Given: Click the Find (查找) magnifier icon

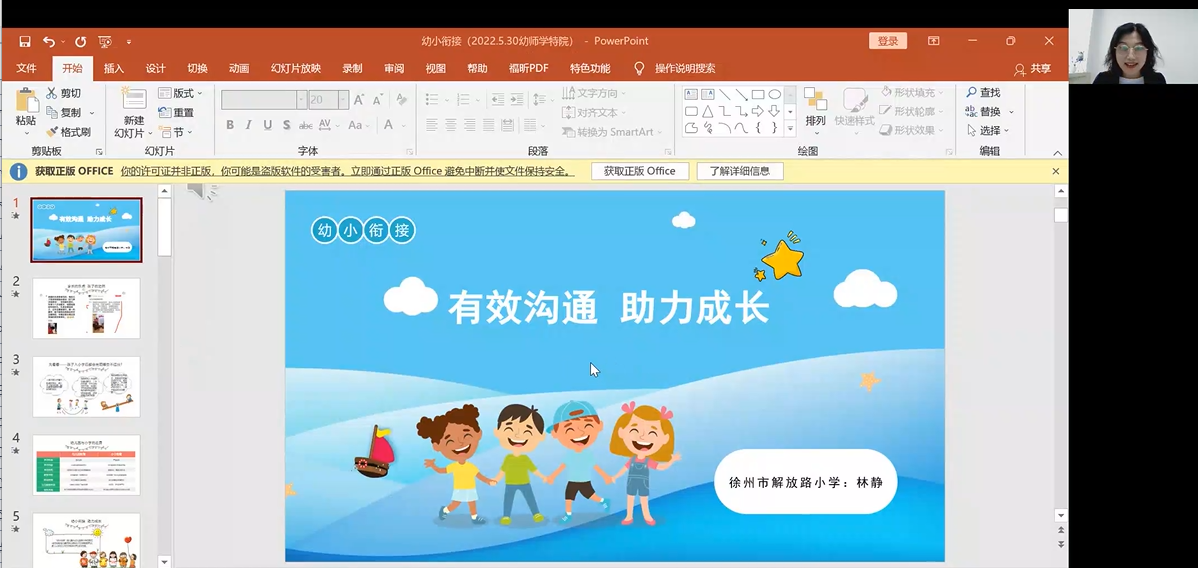Looking at the screenshot, I should click(x=972, y=93).
